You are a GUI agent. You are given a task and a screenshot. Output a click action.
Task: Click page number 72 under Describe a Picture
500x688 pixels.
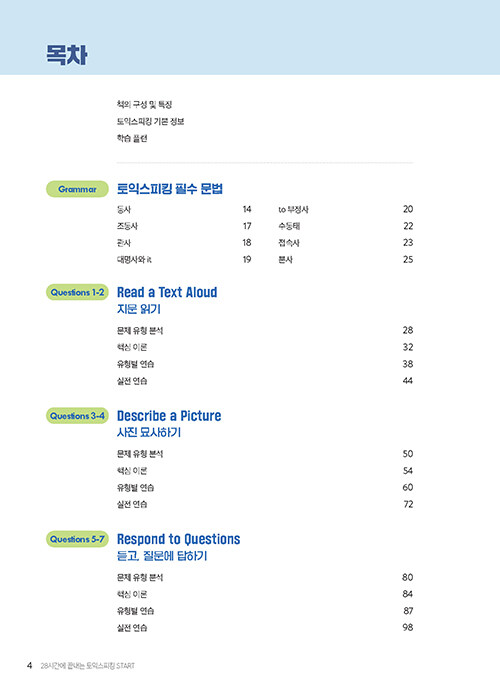click(408, 504)
